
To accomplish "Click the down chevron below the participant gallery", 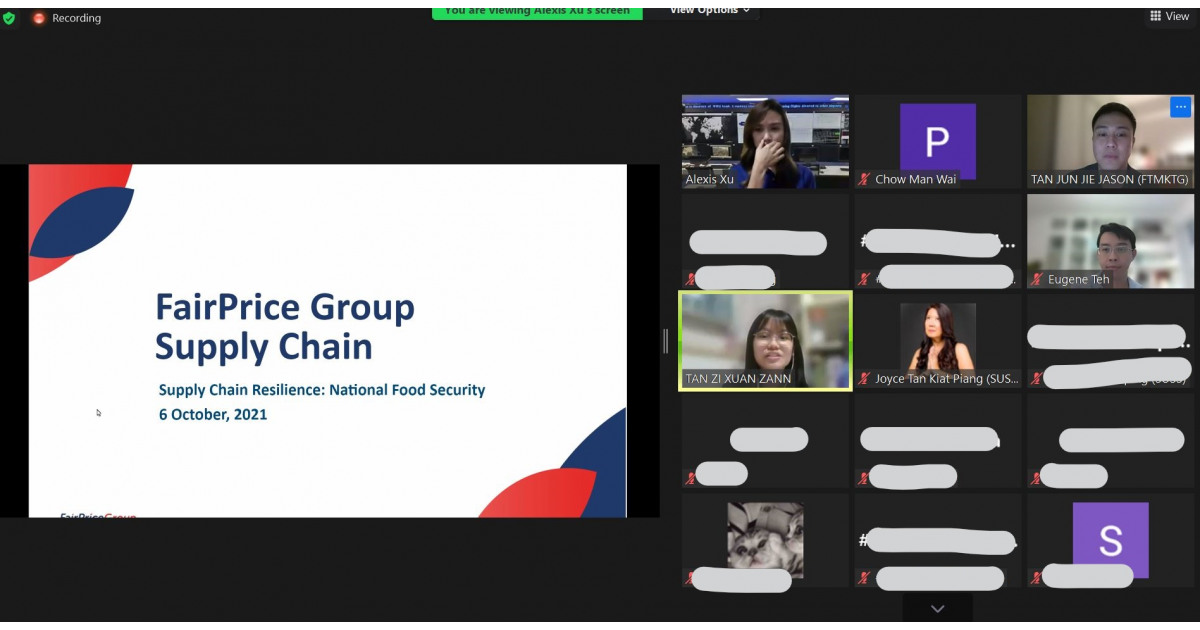I will click(x=937, y=608).
